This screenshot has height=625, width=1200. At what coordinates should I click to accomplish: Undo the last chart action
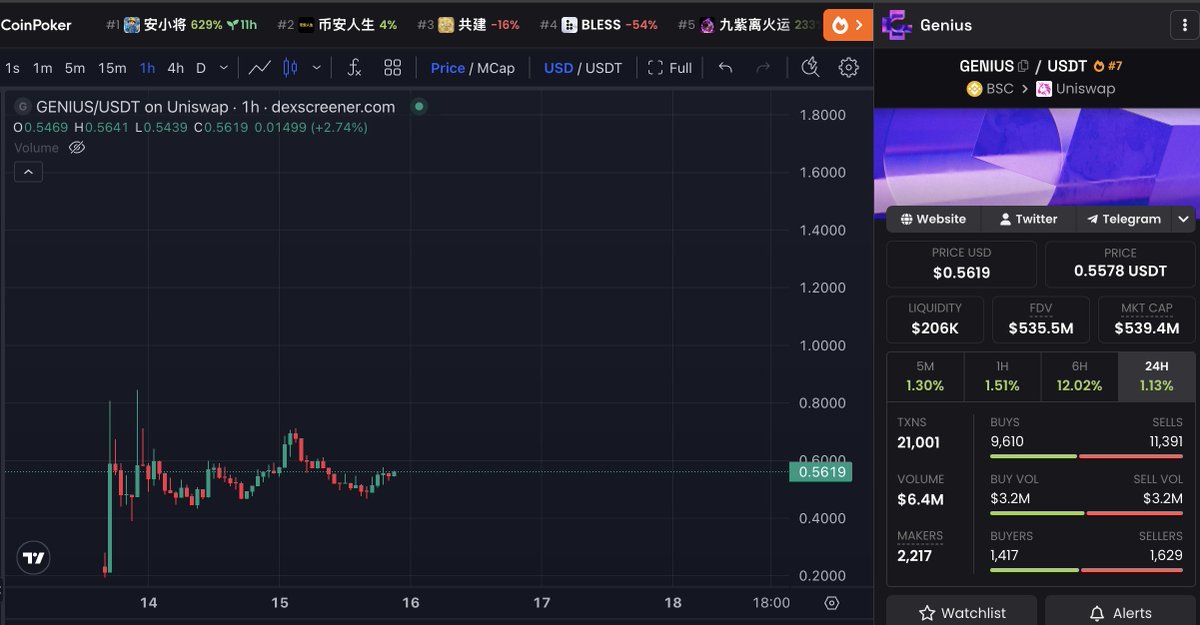coord(726,68)
